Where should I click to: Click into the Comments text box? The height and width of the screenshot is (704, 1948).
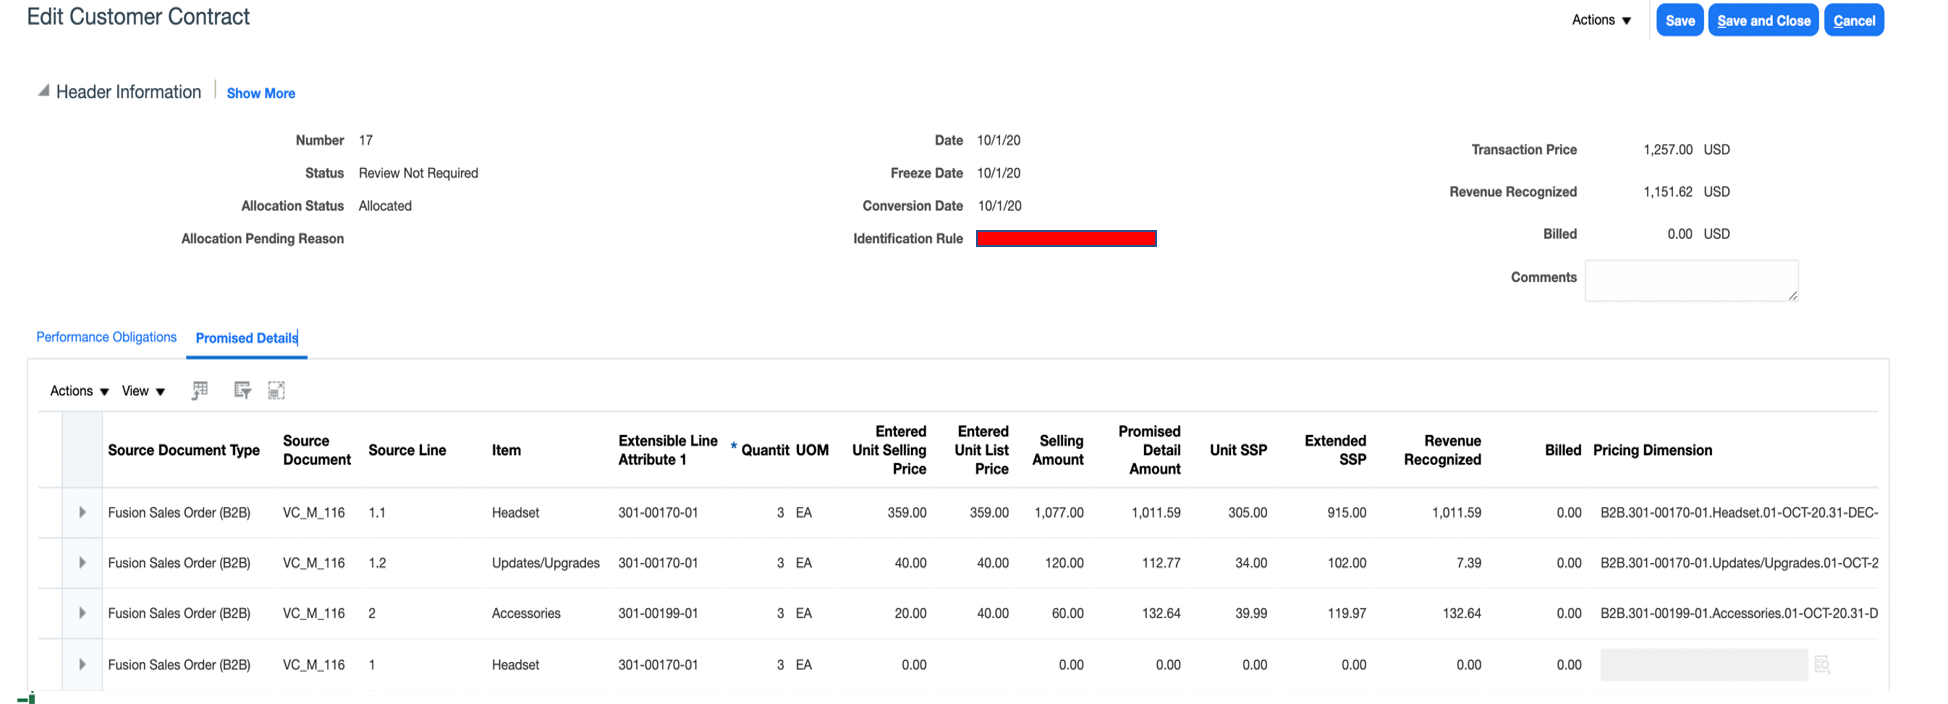(x=1690, y=280)
